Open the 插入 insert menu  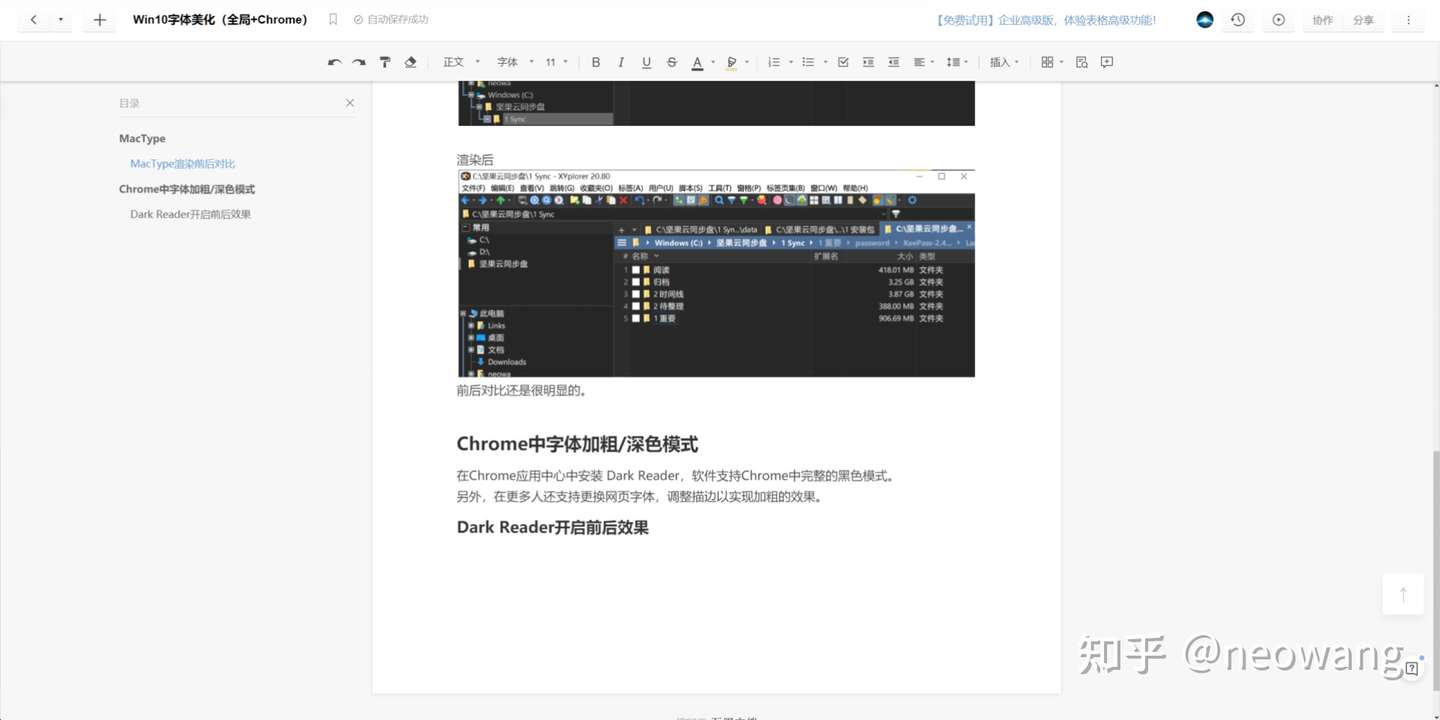coord(1003,62)
